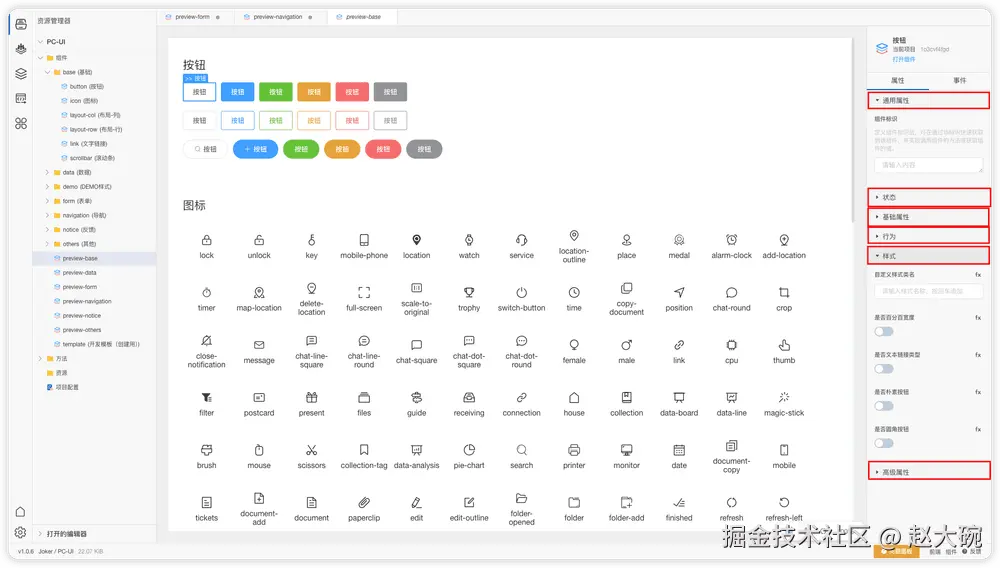Expand the 状态 section
This screenshot has width=1000, height=568.
point(929,197)
